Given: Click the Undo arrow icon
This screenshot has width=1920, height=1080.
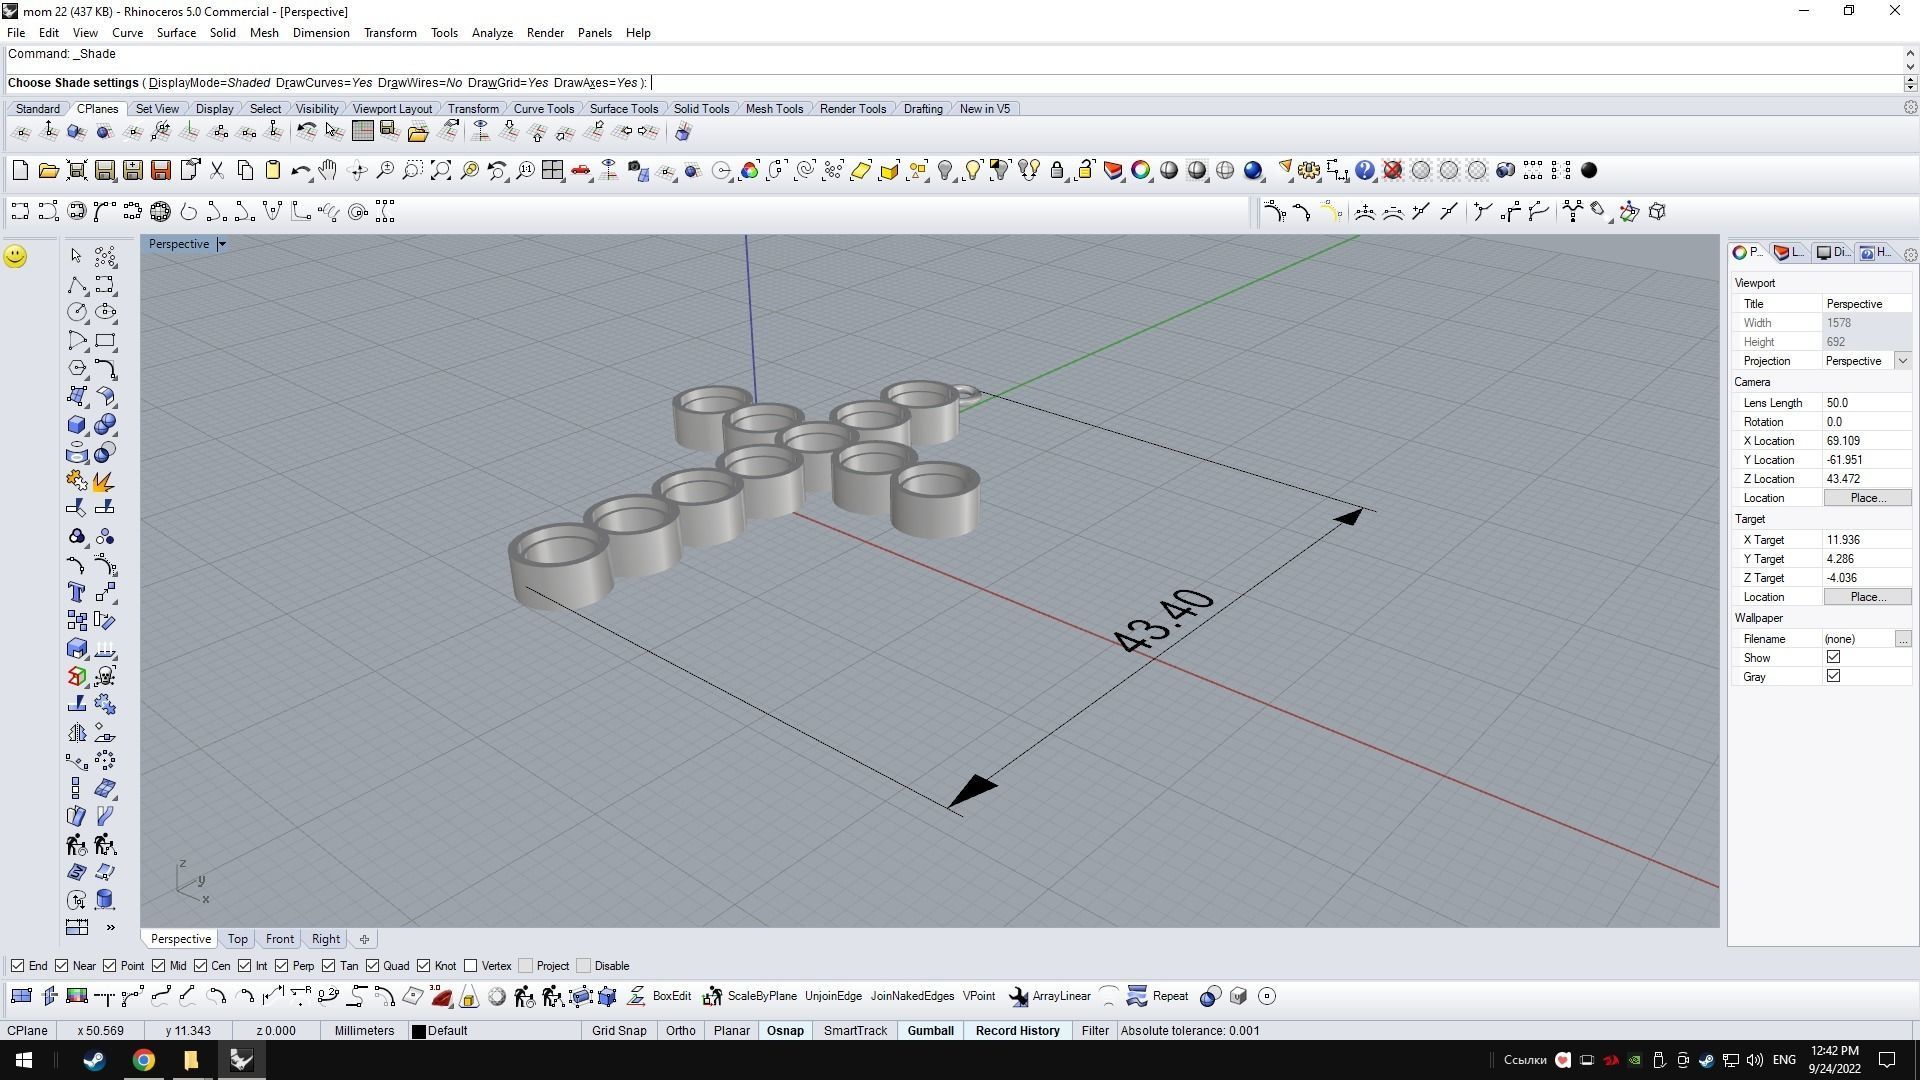Looking at the screenshot, I should pyautogui.click(x=300, y=171).
